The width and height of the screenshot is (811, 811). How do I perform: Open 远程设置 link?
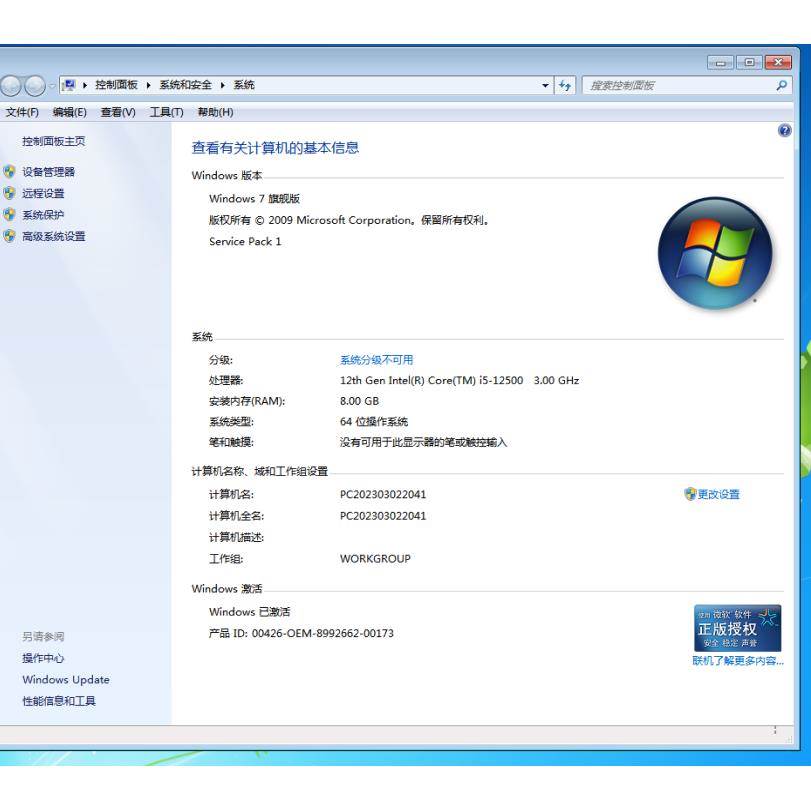tap(43, 193)
